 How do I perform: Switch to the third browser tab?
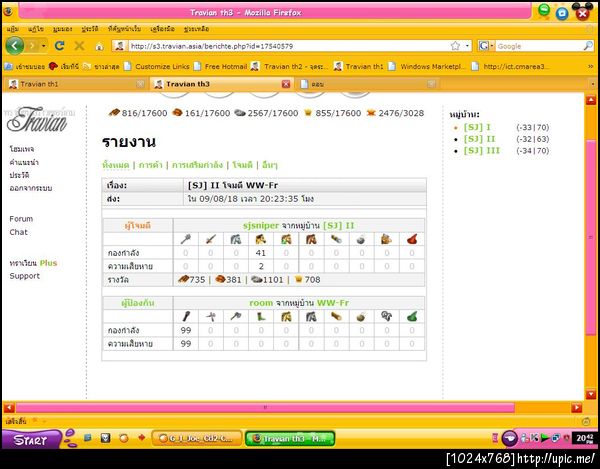[x=367, y=84]
